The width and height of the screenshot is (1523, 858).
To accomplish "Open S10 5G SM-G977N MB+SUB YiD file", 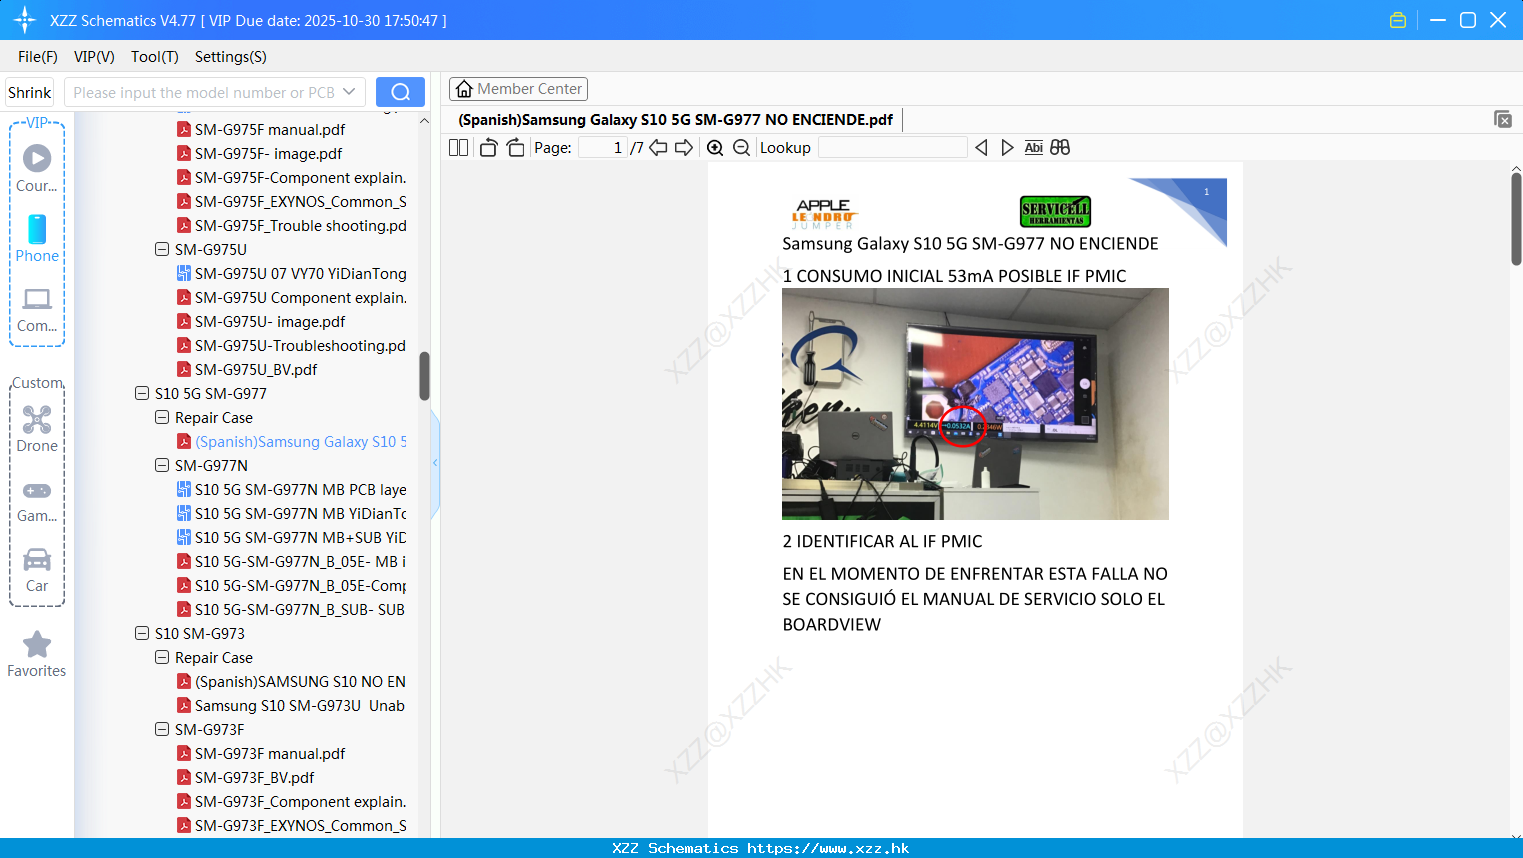I will [292, 538].
